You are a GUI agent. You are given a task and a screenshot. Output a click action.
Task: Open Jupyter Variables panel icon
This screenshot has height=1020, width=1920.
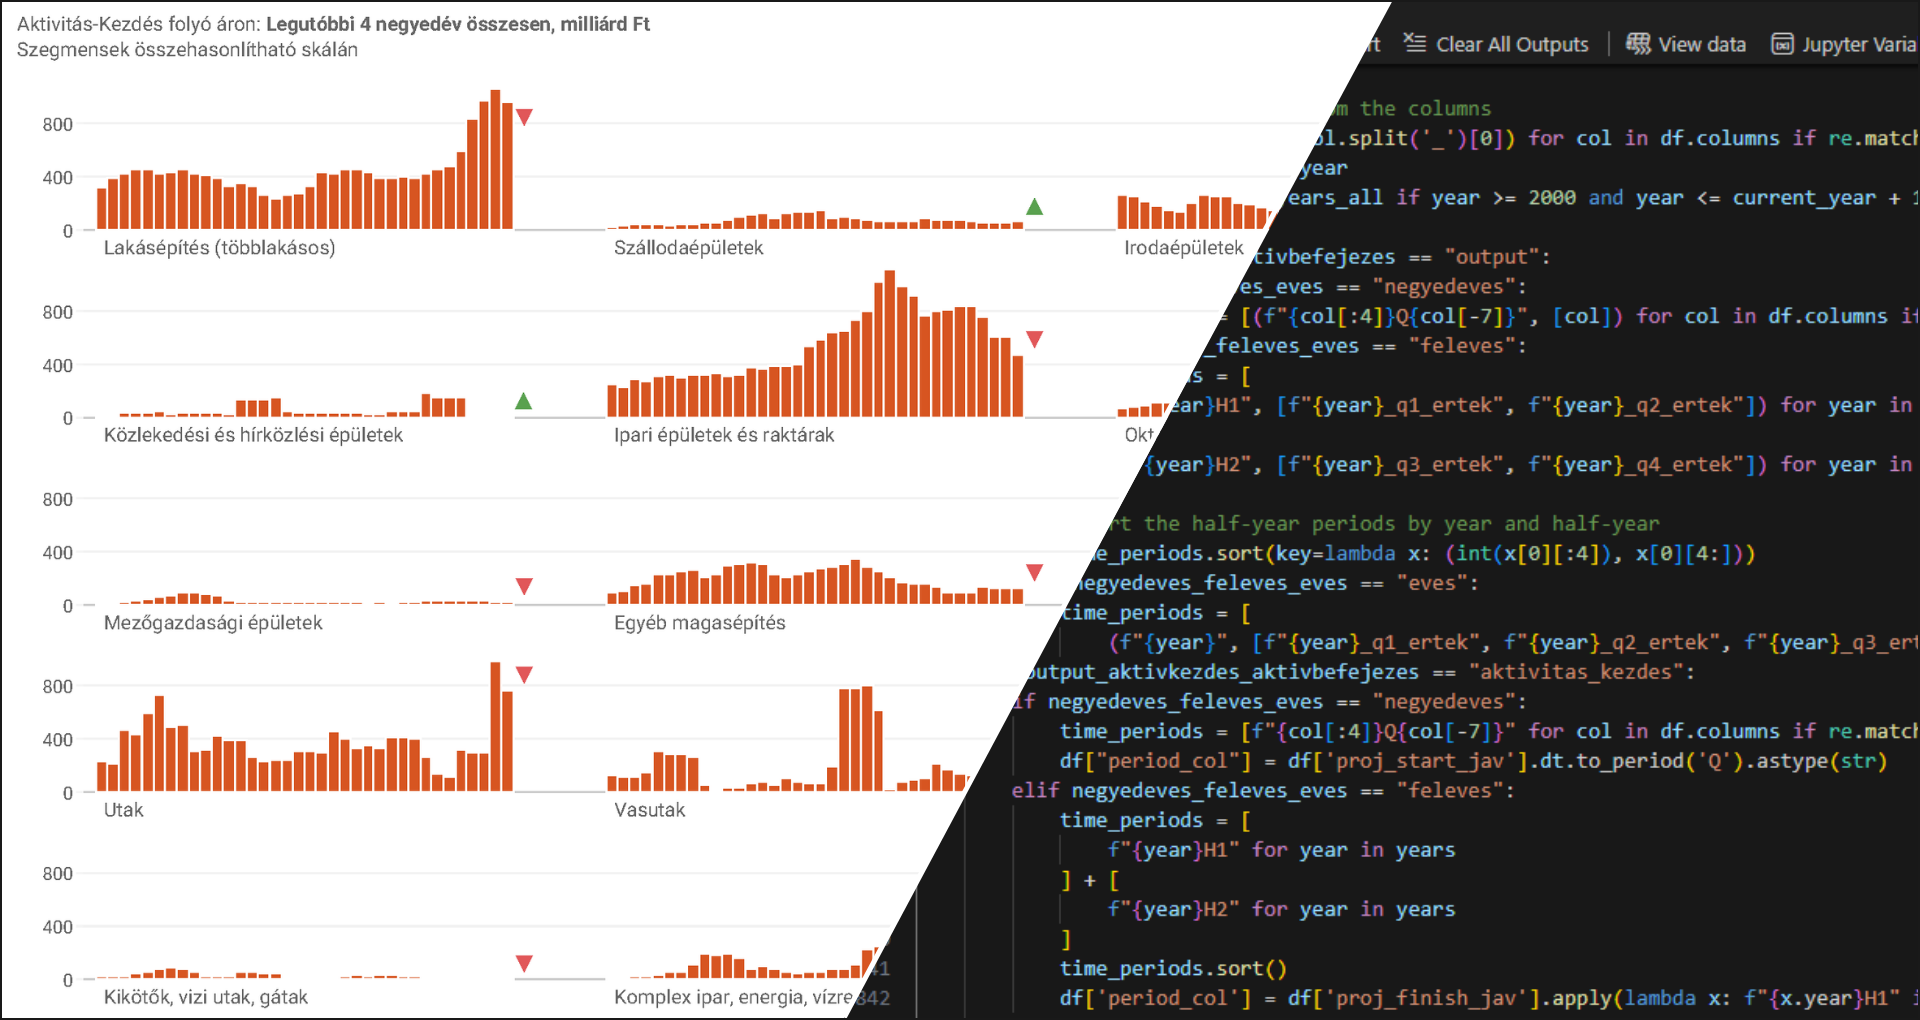tap(1782, 44)
